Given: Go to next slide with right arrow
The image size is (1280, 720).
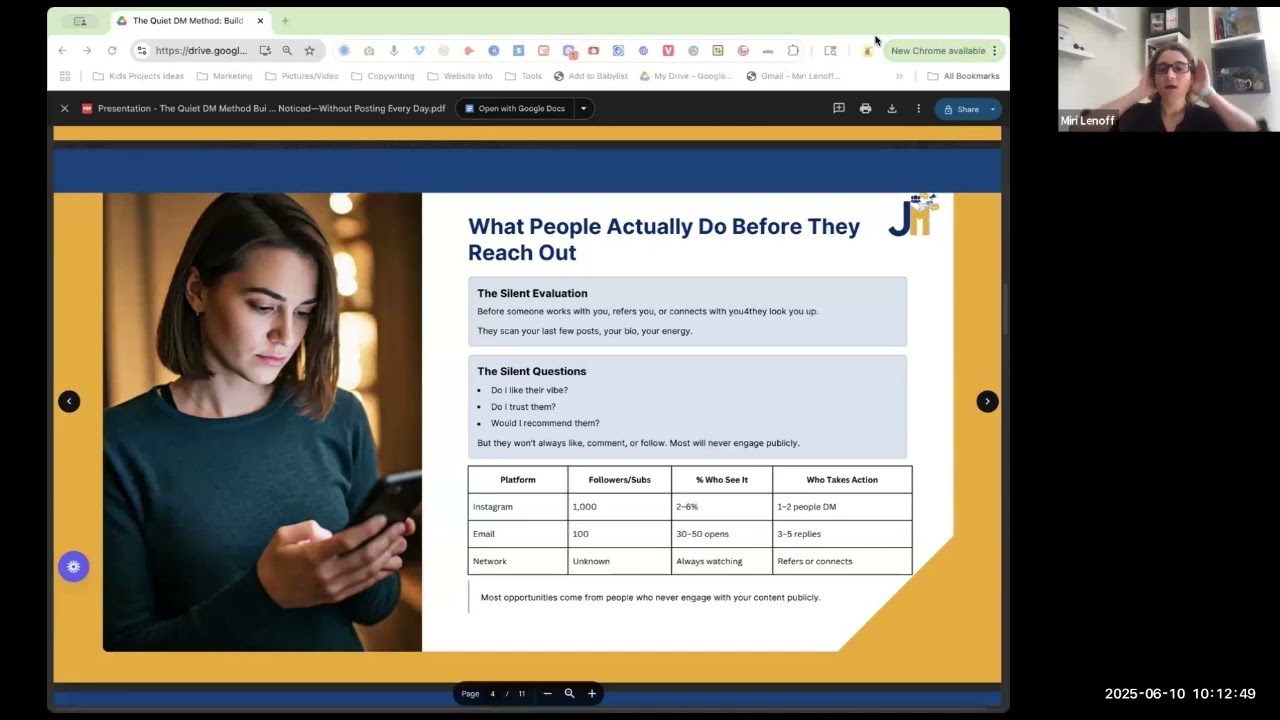Looking at the screenshot, I should (x=987, y=401).
